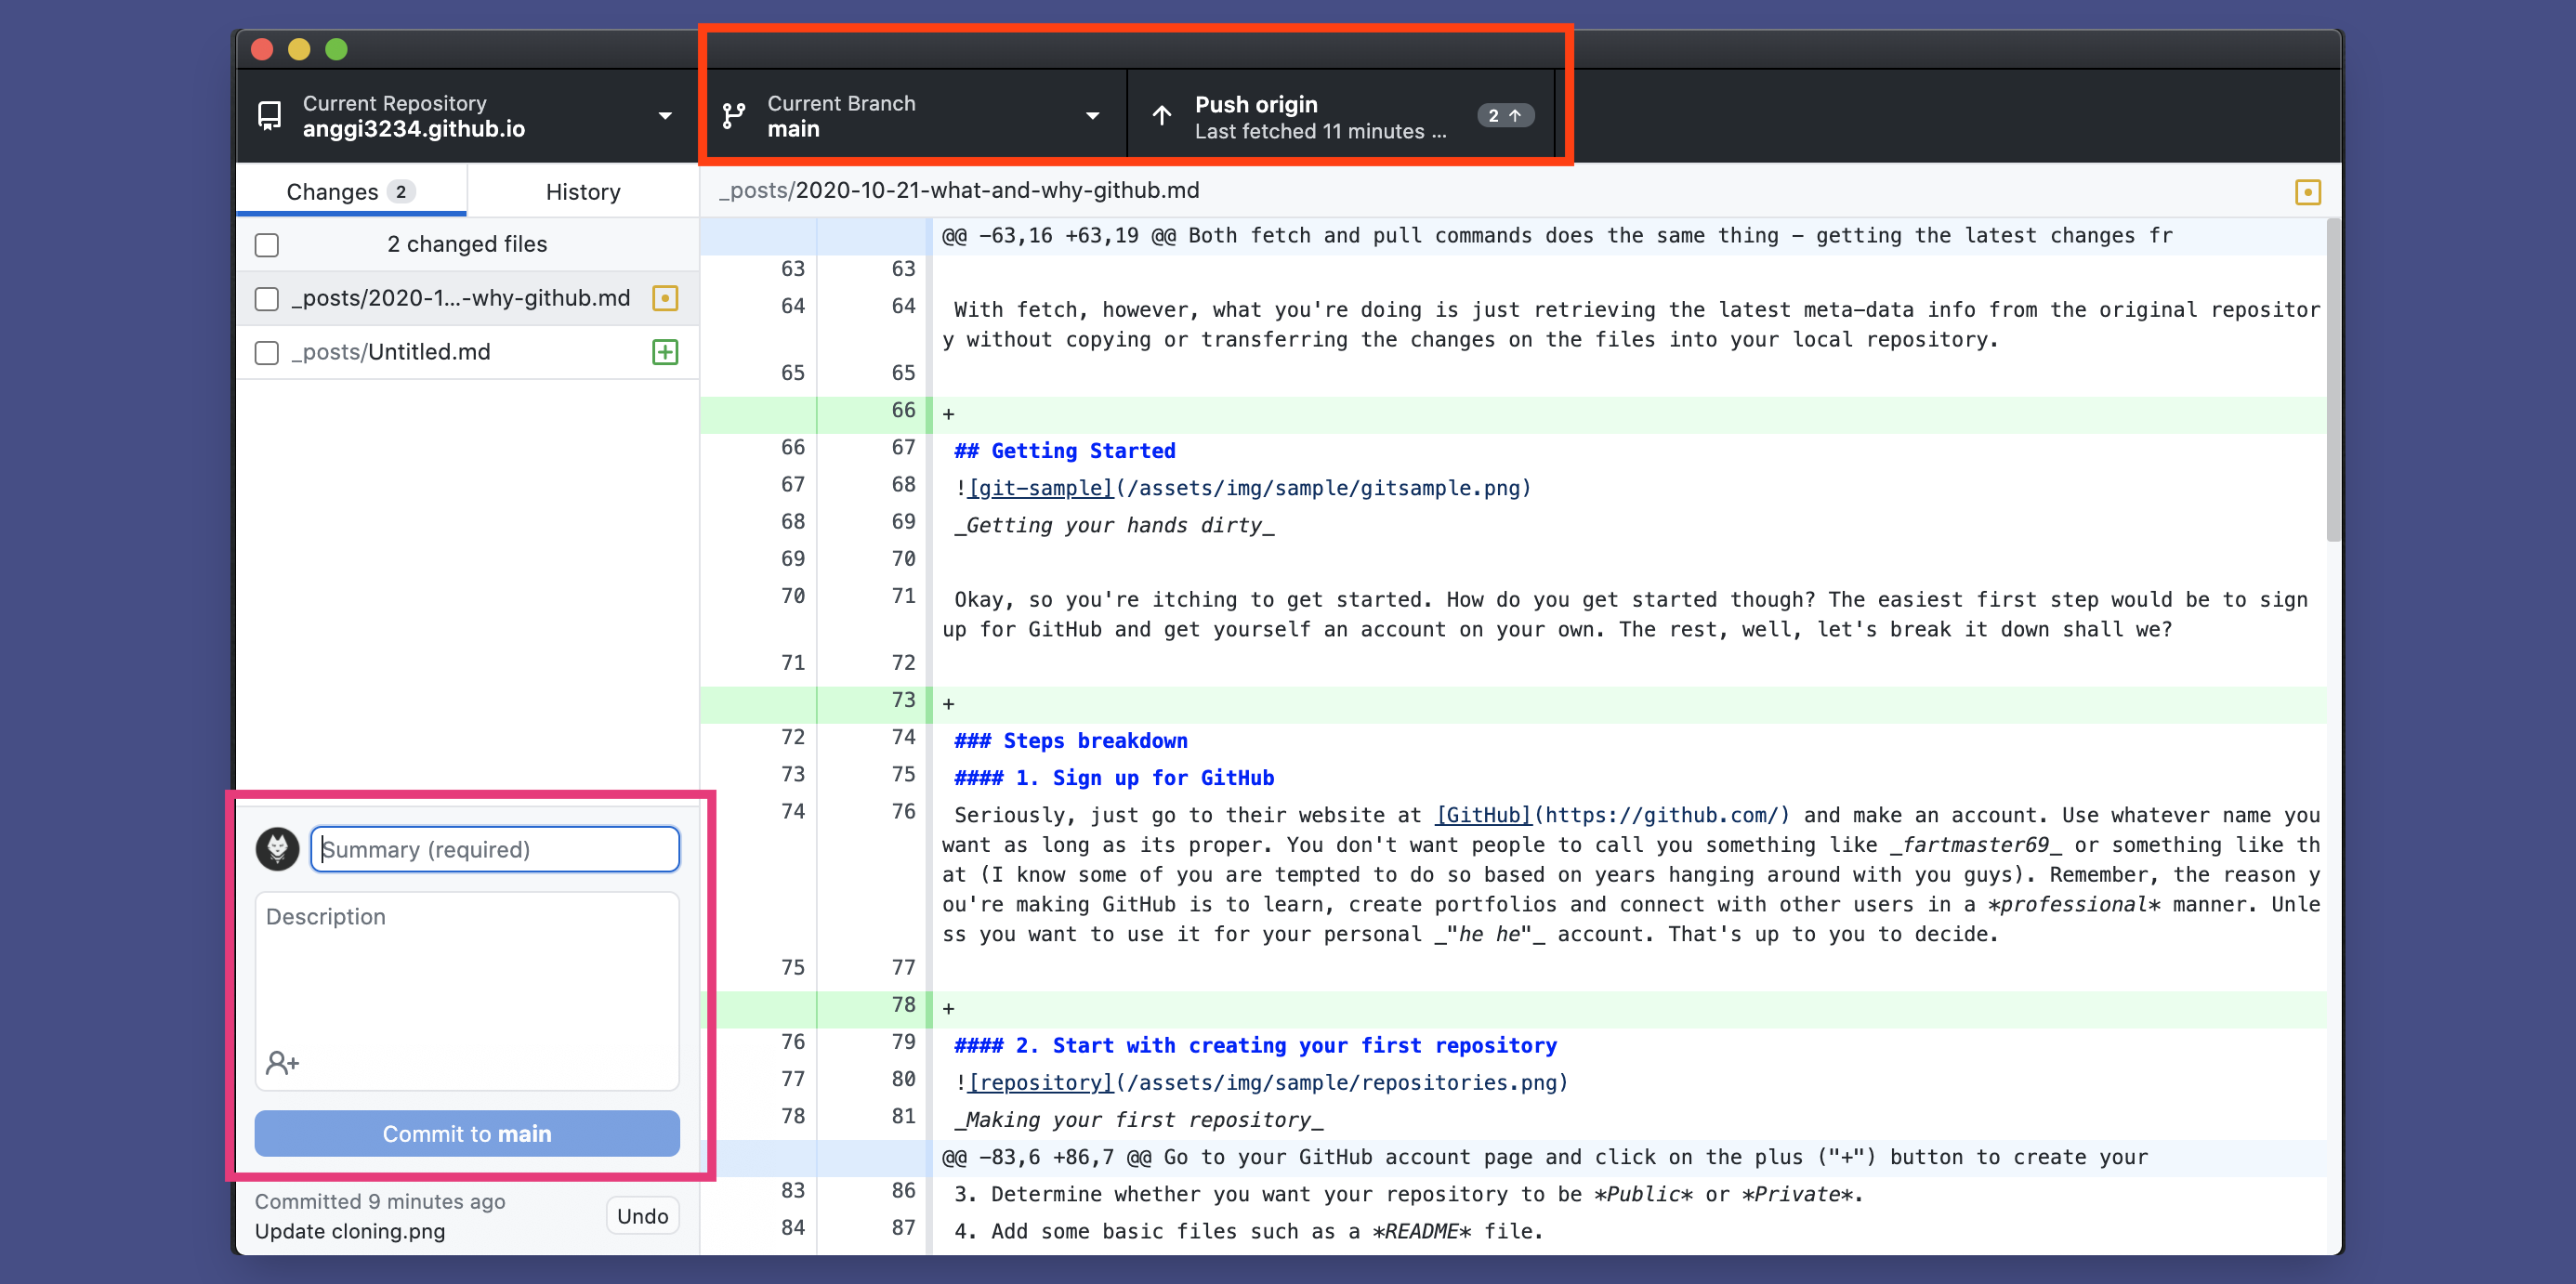2576x1284 pixels.
Task: Undo the Update cloning.png commit
Action: [642, 1216]
